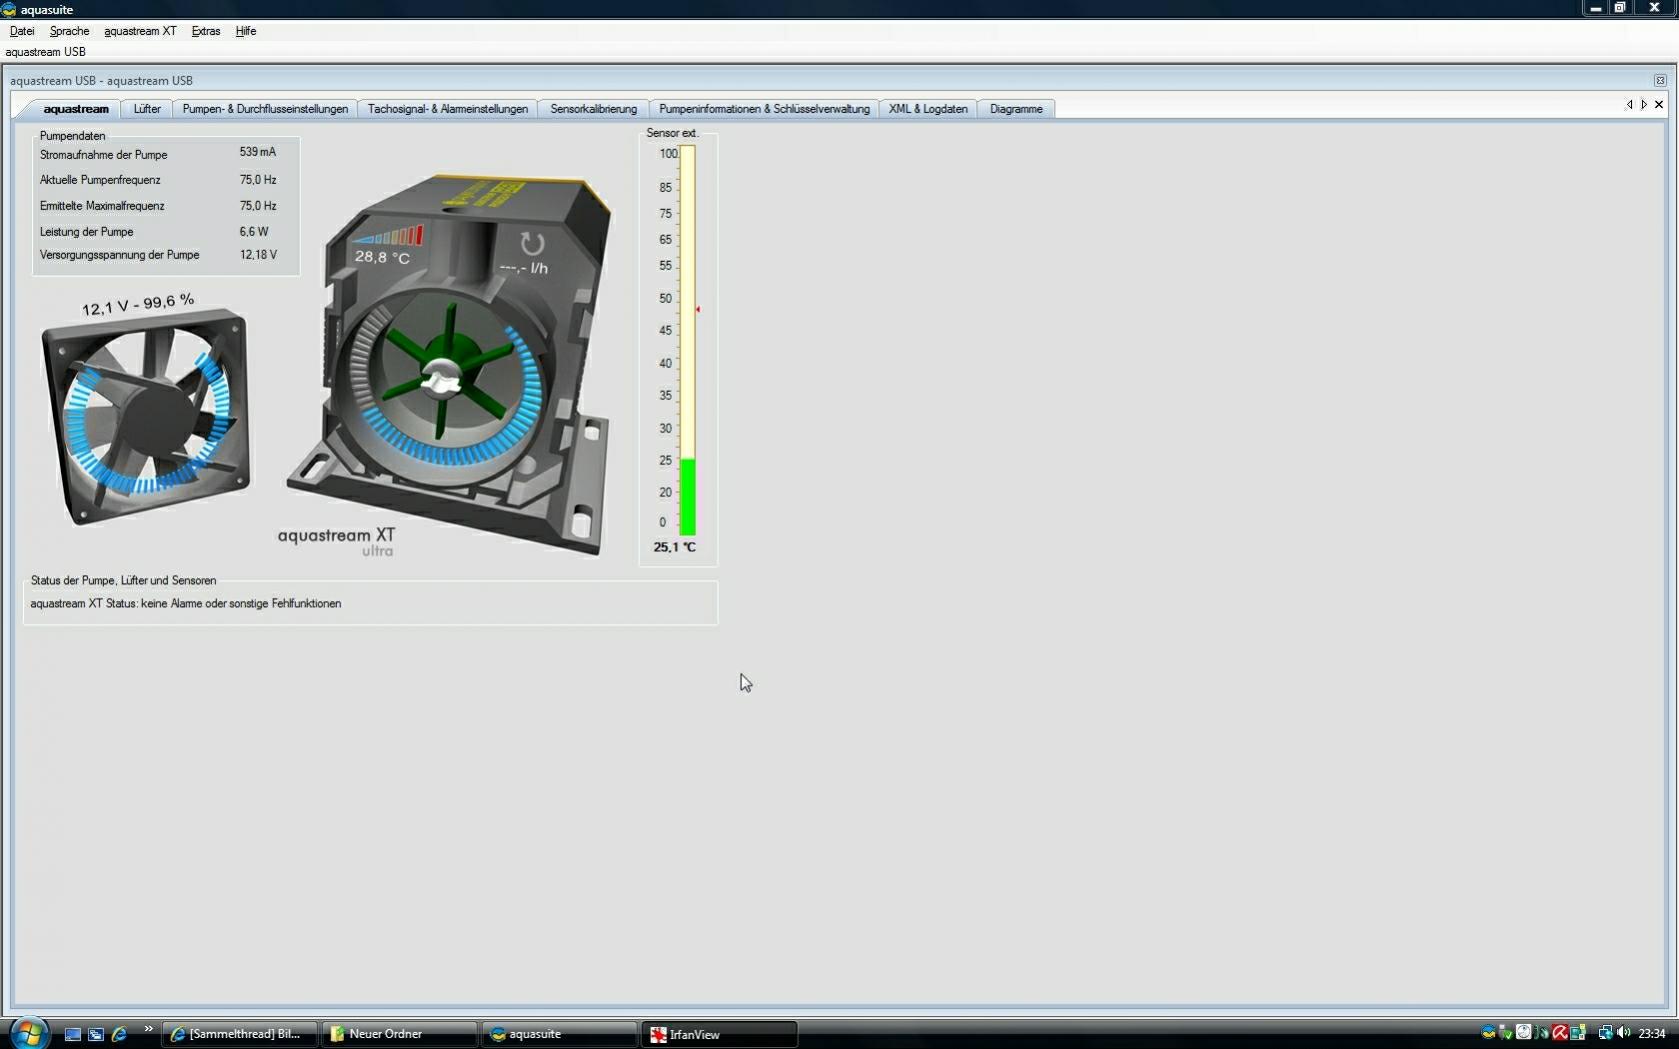1679x1049 pixels.
Task: Click the 25,1 °C sensor reading
Action: pos(675,547)
